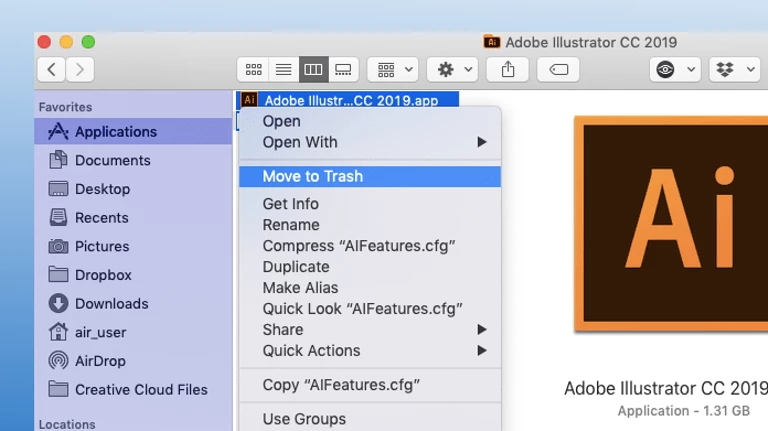
Task: Toggle Use Groups in context menu
Action: 370,419
